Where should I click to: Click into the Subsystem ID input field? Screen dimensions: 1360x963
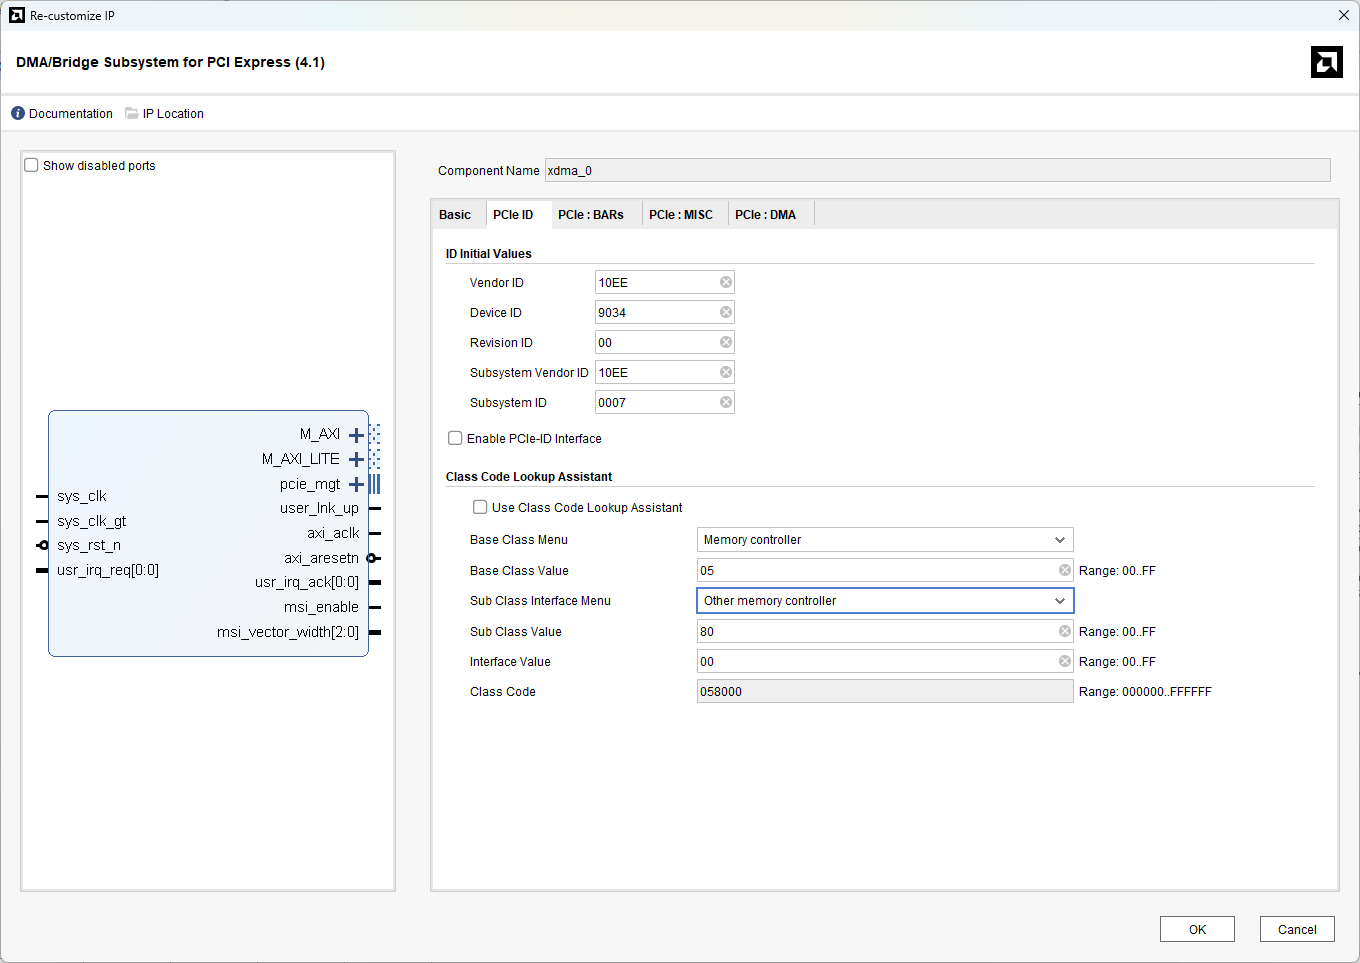[x=655, y=403]
